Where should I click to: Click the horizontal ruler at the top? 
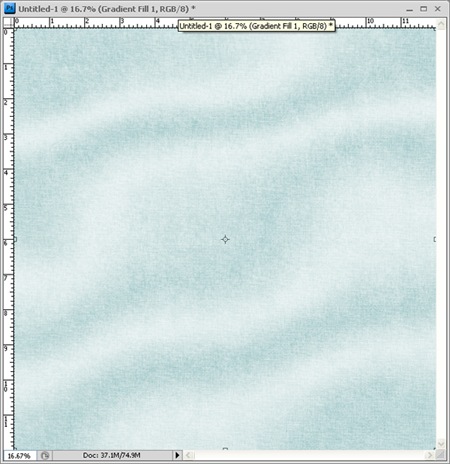(225, 23)
